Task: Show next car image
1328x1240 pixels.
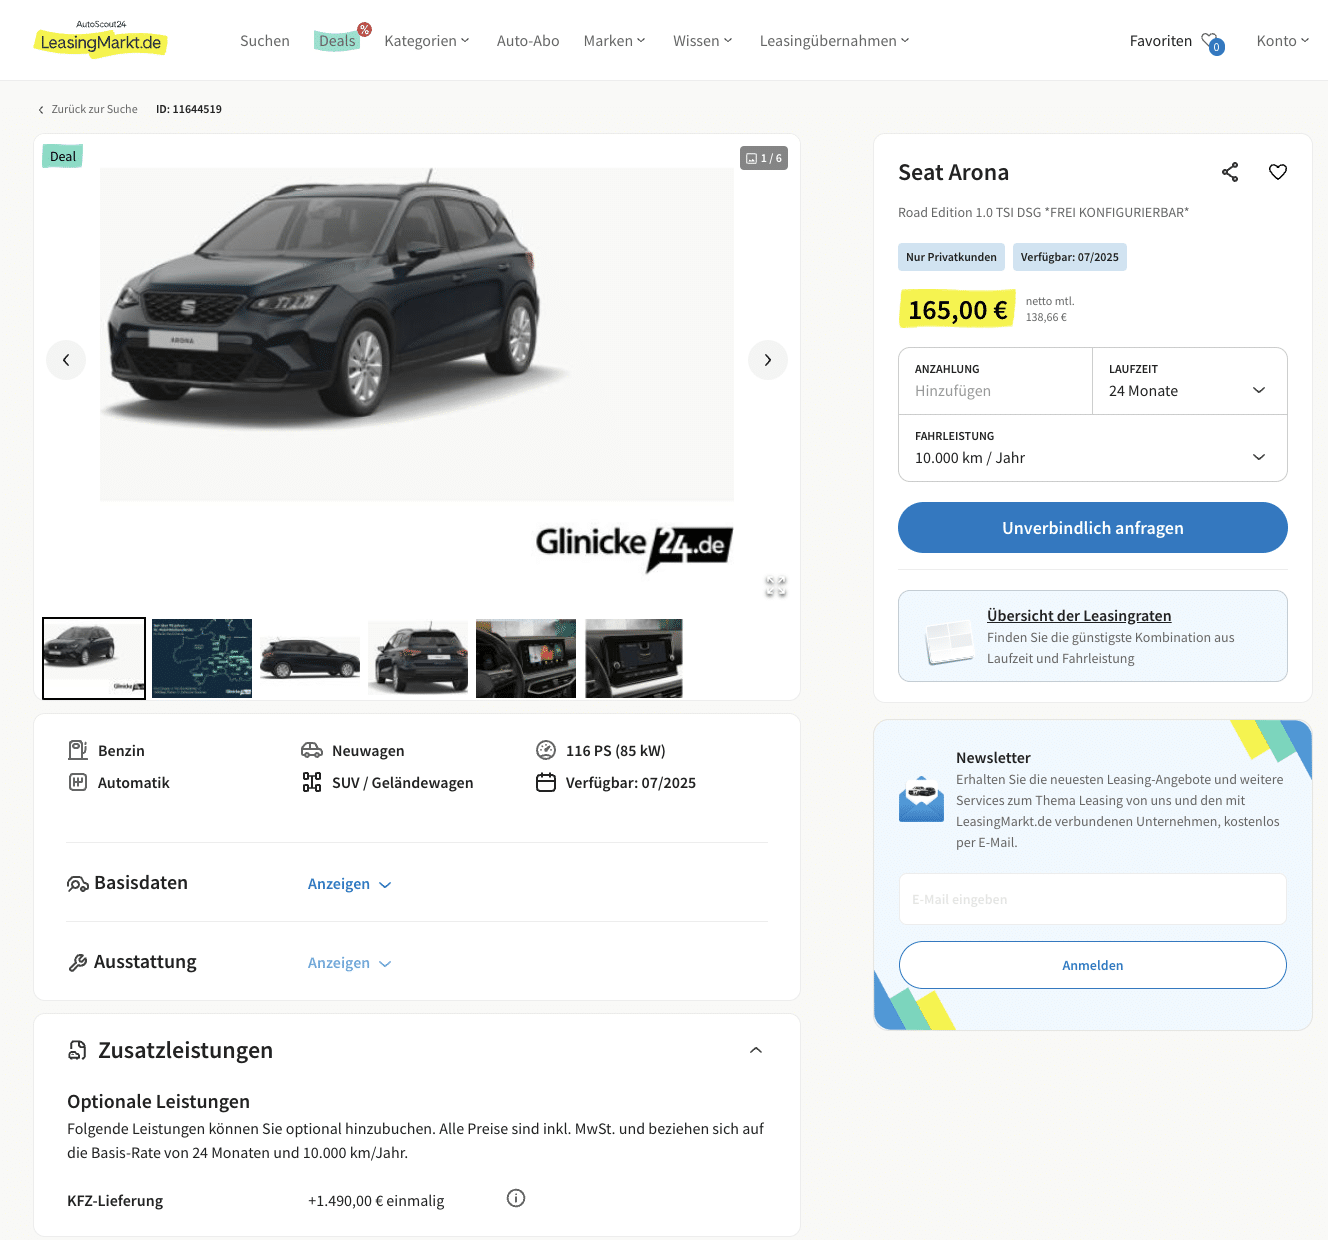Action: coord(768,360)
